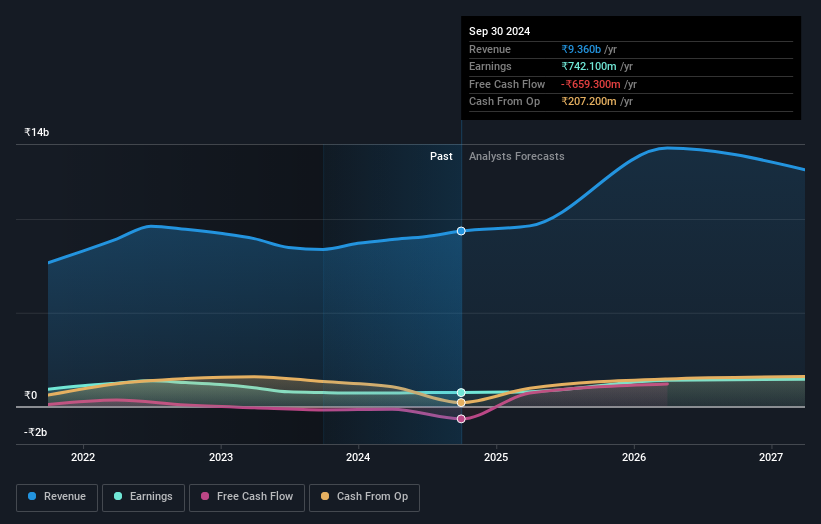Toggle the Free Cash Flow legend series
Screen dimensions: 821x524
(x=247, y=497)
